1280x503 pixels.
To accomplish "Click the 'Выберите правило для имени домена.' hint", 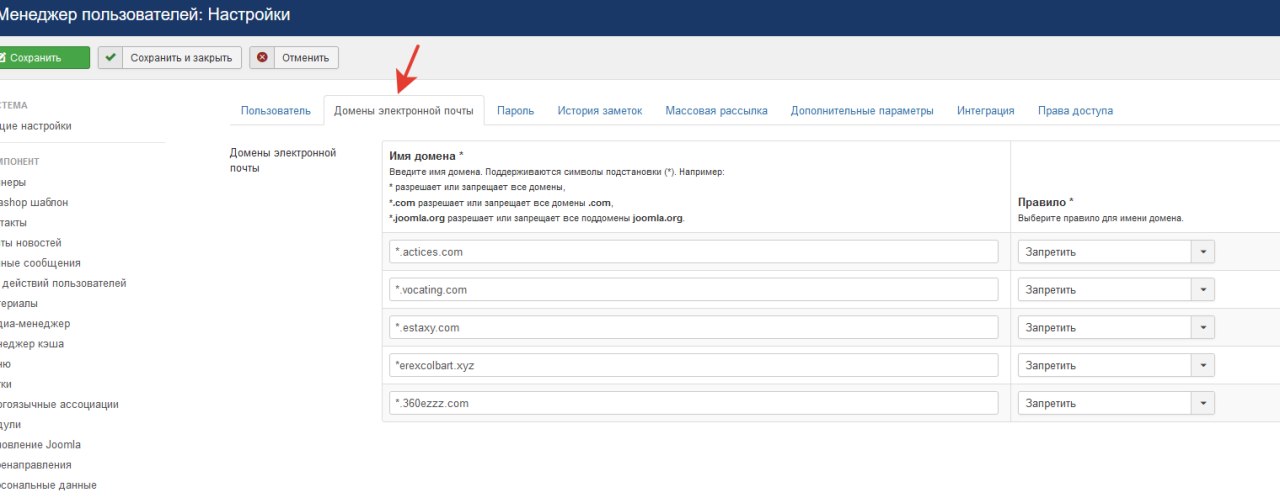I will [x=1101, y=217].
